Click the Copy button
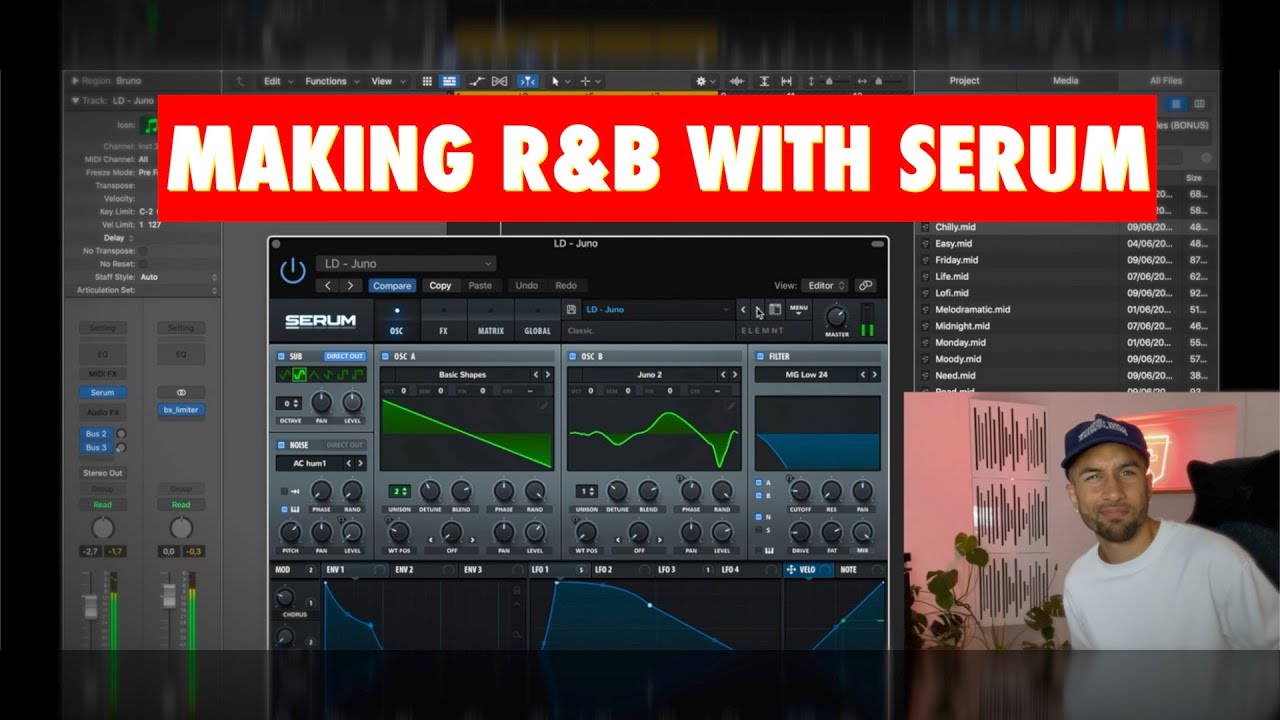This screenshot has width=1280, height=720. (x=440, y=286)
